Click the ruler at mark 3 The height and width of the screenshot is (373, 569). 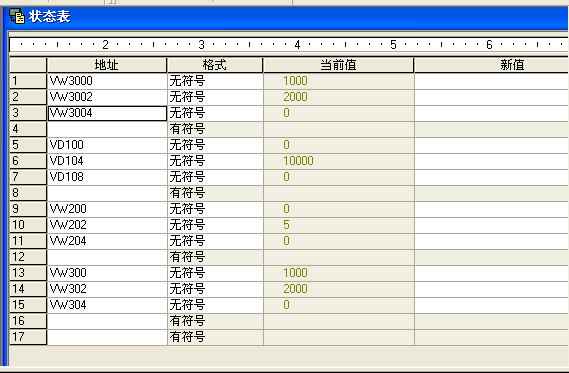(201, 45)
